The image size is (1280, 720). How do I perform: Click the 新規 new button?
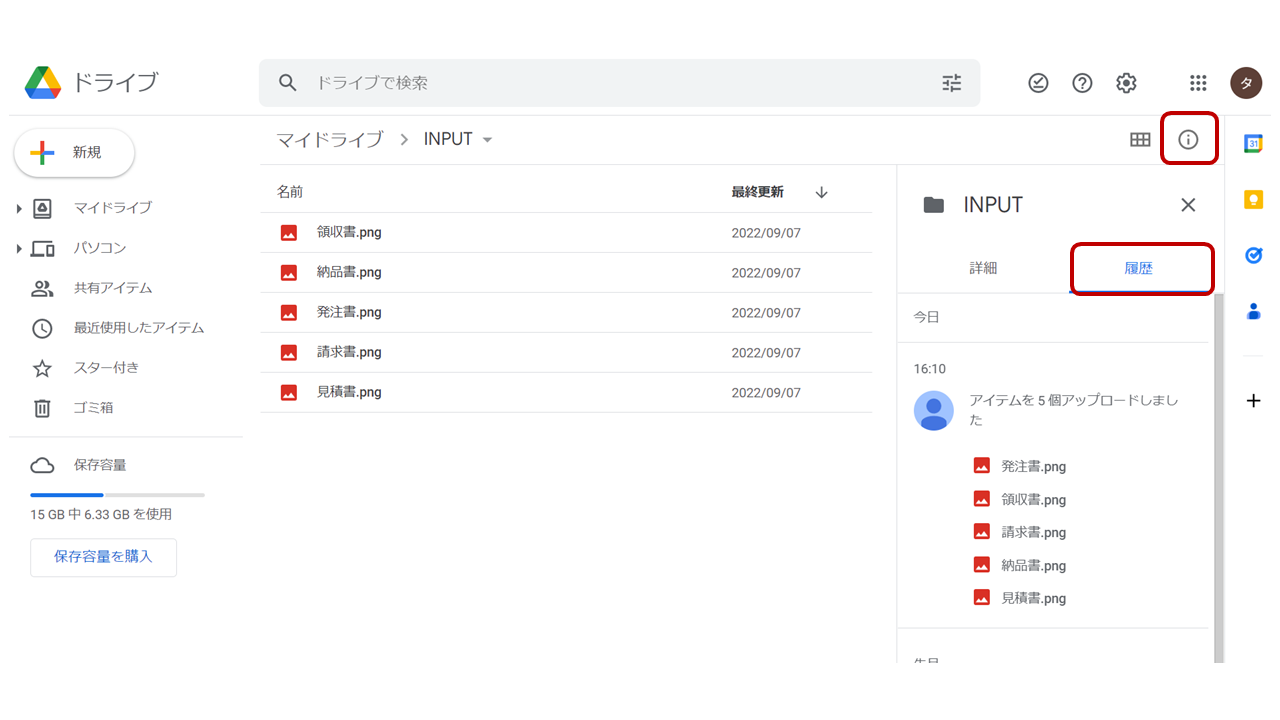[x=73, y=153]
